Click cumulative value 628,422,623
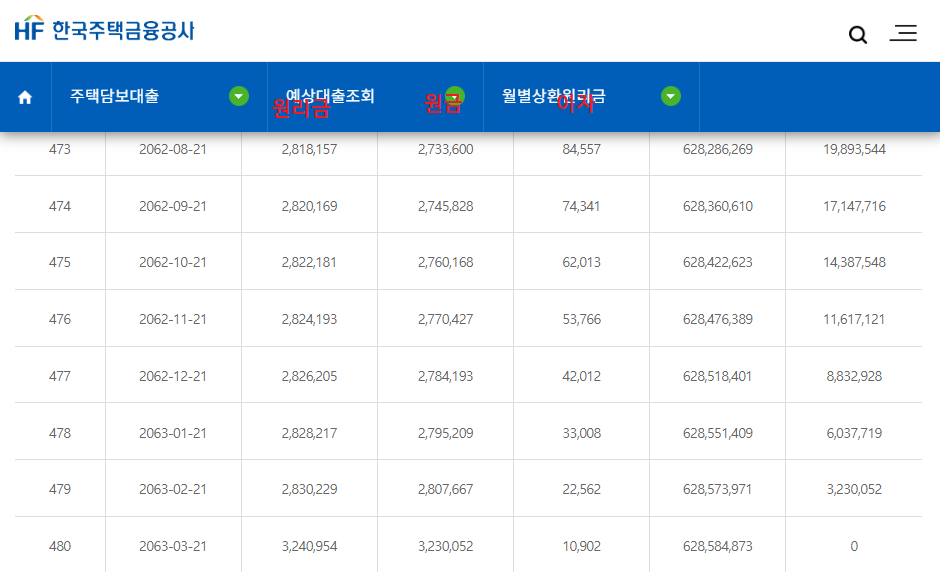The width and height of the screenshot is (940, 572). tap(718, 262)
